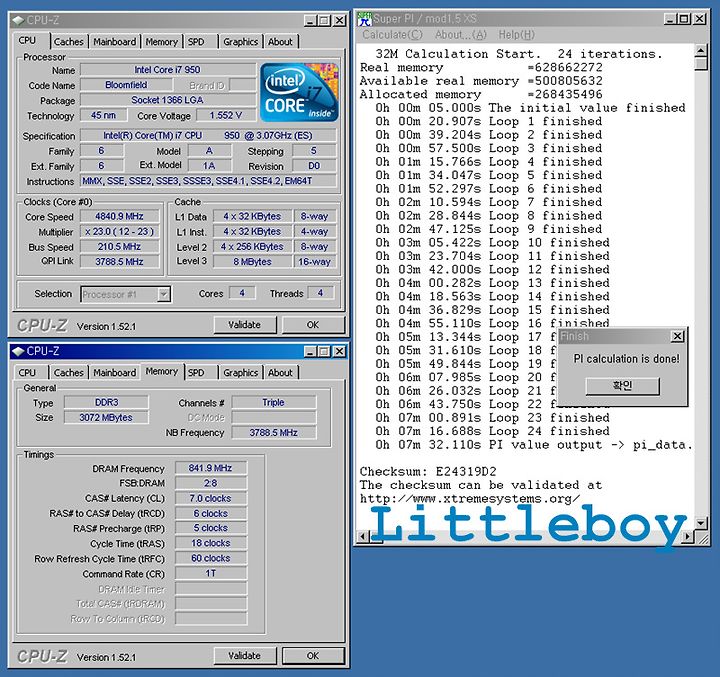
Task: Minimize the Super PI window
Action: pyautogui.click(x=670, y=19)
